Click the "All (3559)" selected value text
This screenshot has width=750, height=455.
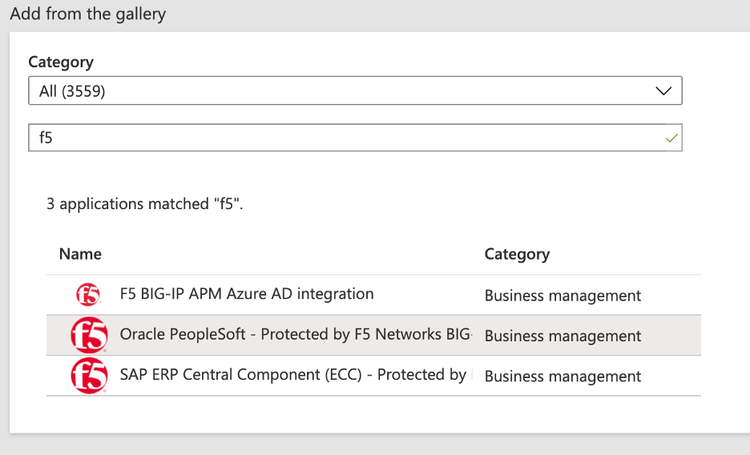(x=72, y=91)
